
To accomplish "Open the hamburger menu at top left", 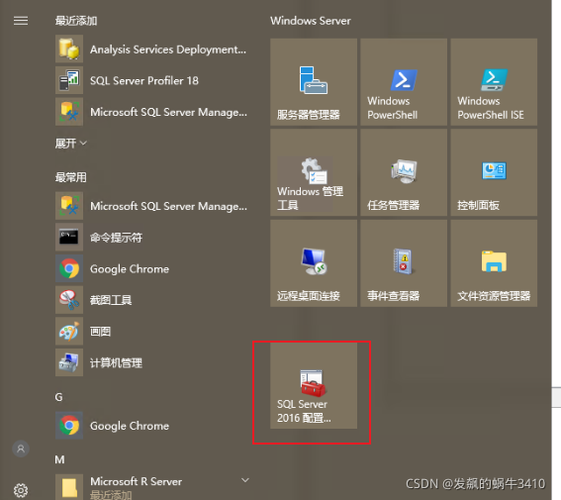I will click(21, 21).
